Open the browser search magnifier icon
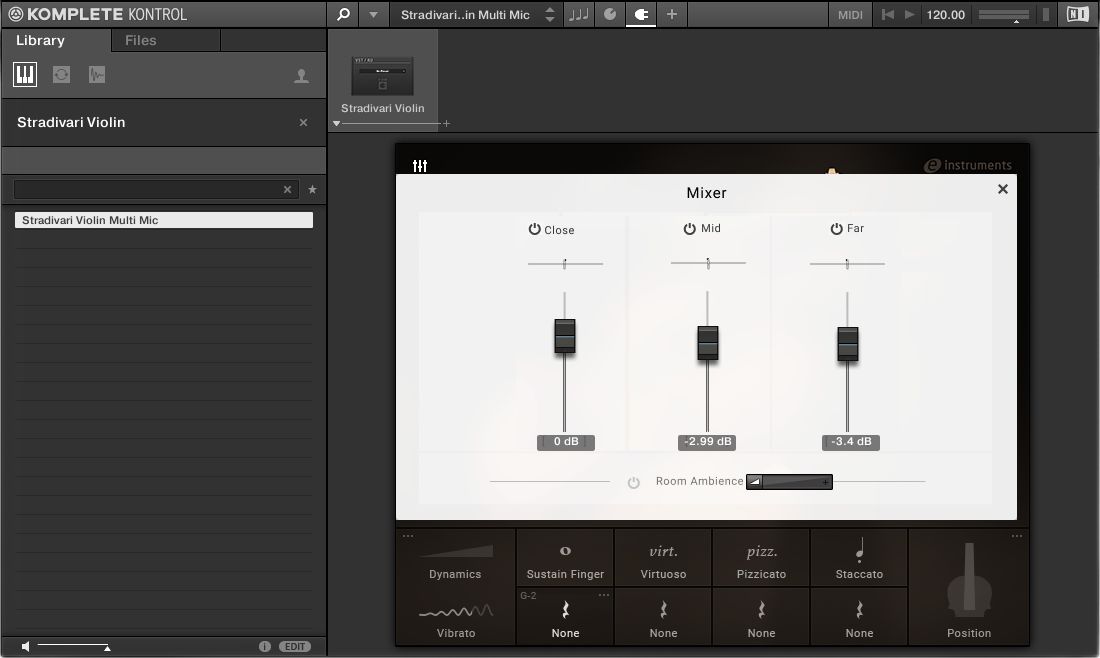The image size is (1100, 658). (x=341, y=15)
